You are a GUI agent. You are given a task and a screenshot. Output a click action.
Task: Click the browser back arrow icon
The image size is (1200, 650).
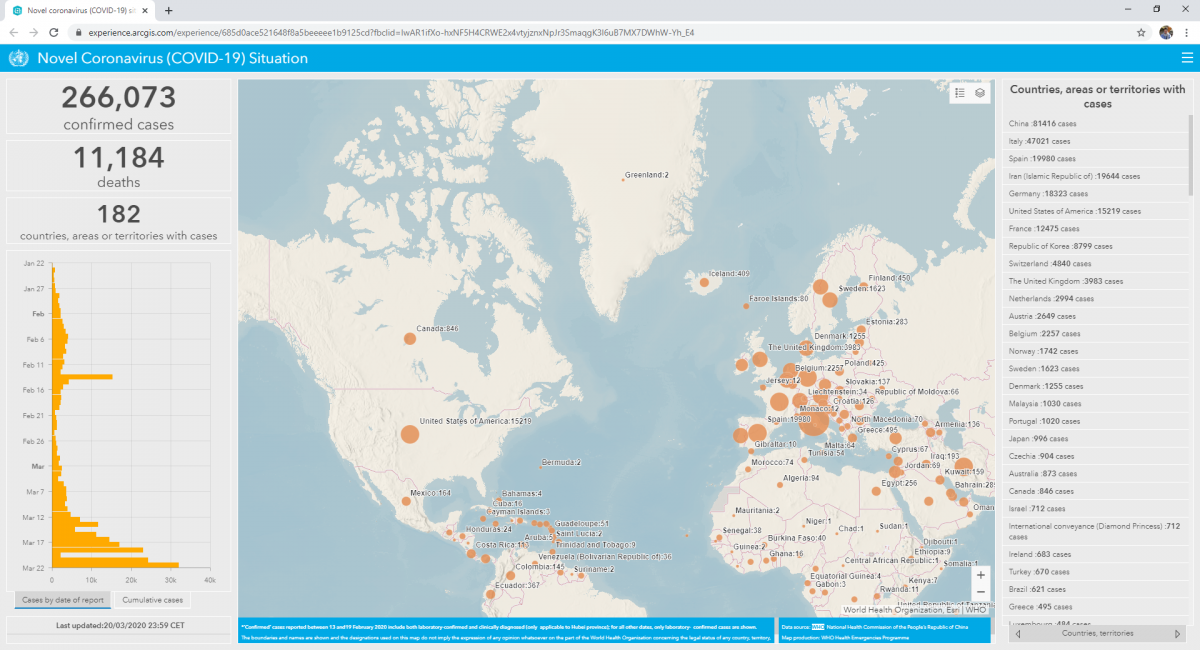(12, 32)
